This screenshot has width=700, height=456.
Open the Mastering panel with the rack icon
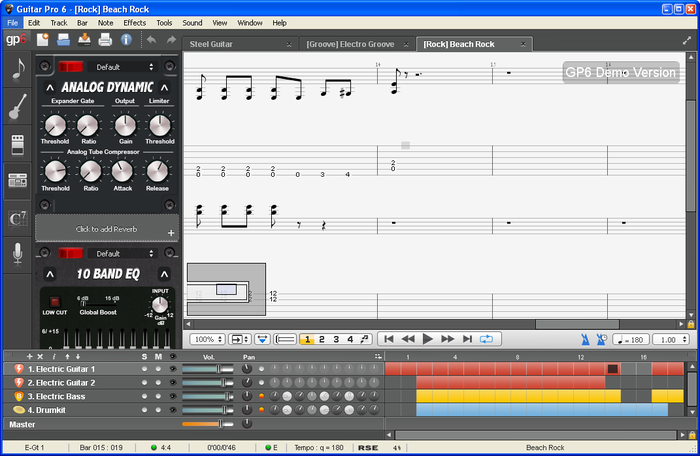(x=17, y=181)
